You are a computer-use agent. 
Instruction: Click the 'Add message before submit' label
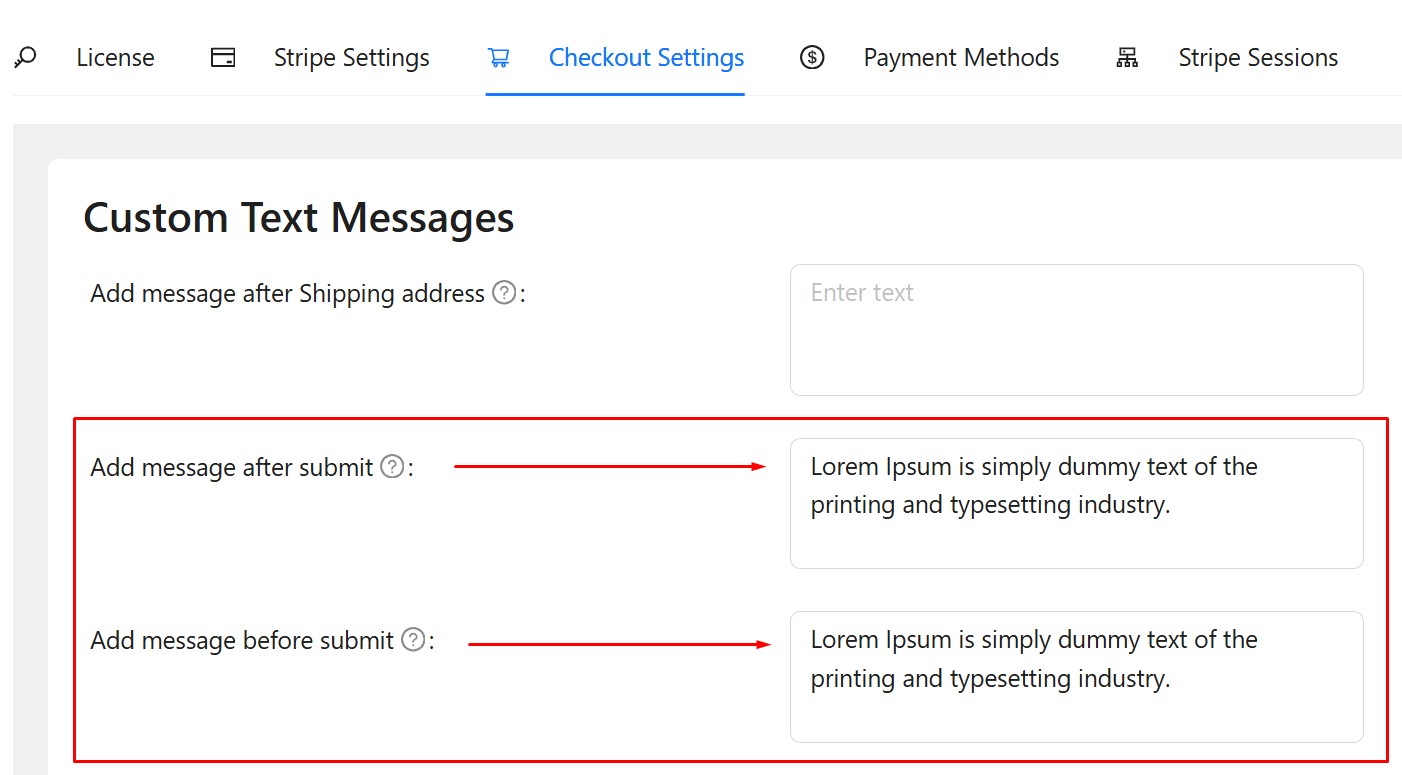click(x=242, y=641)
